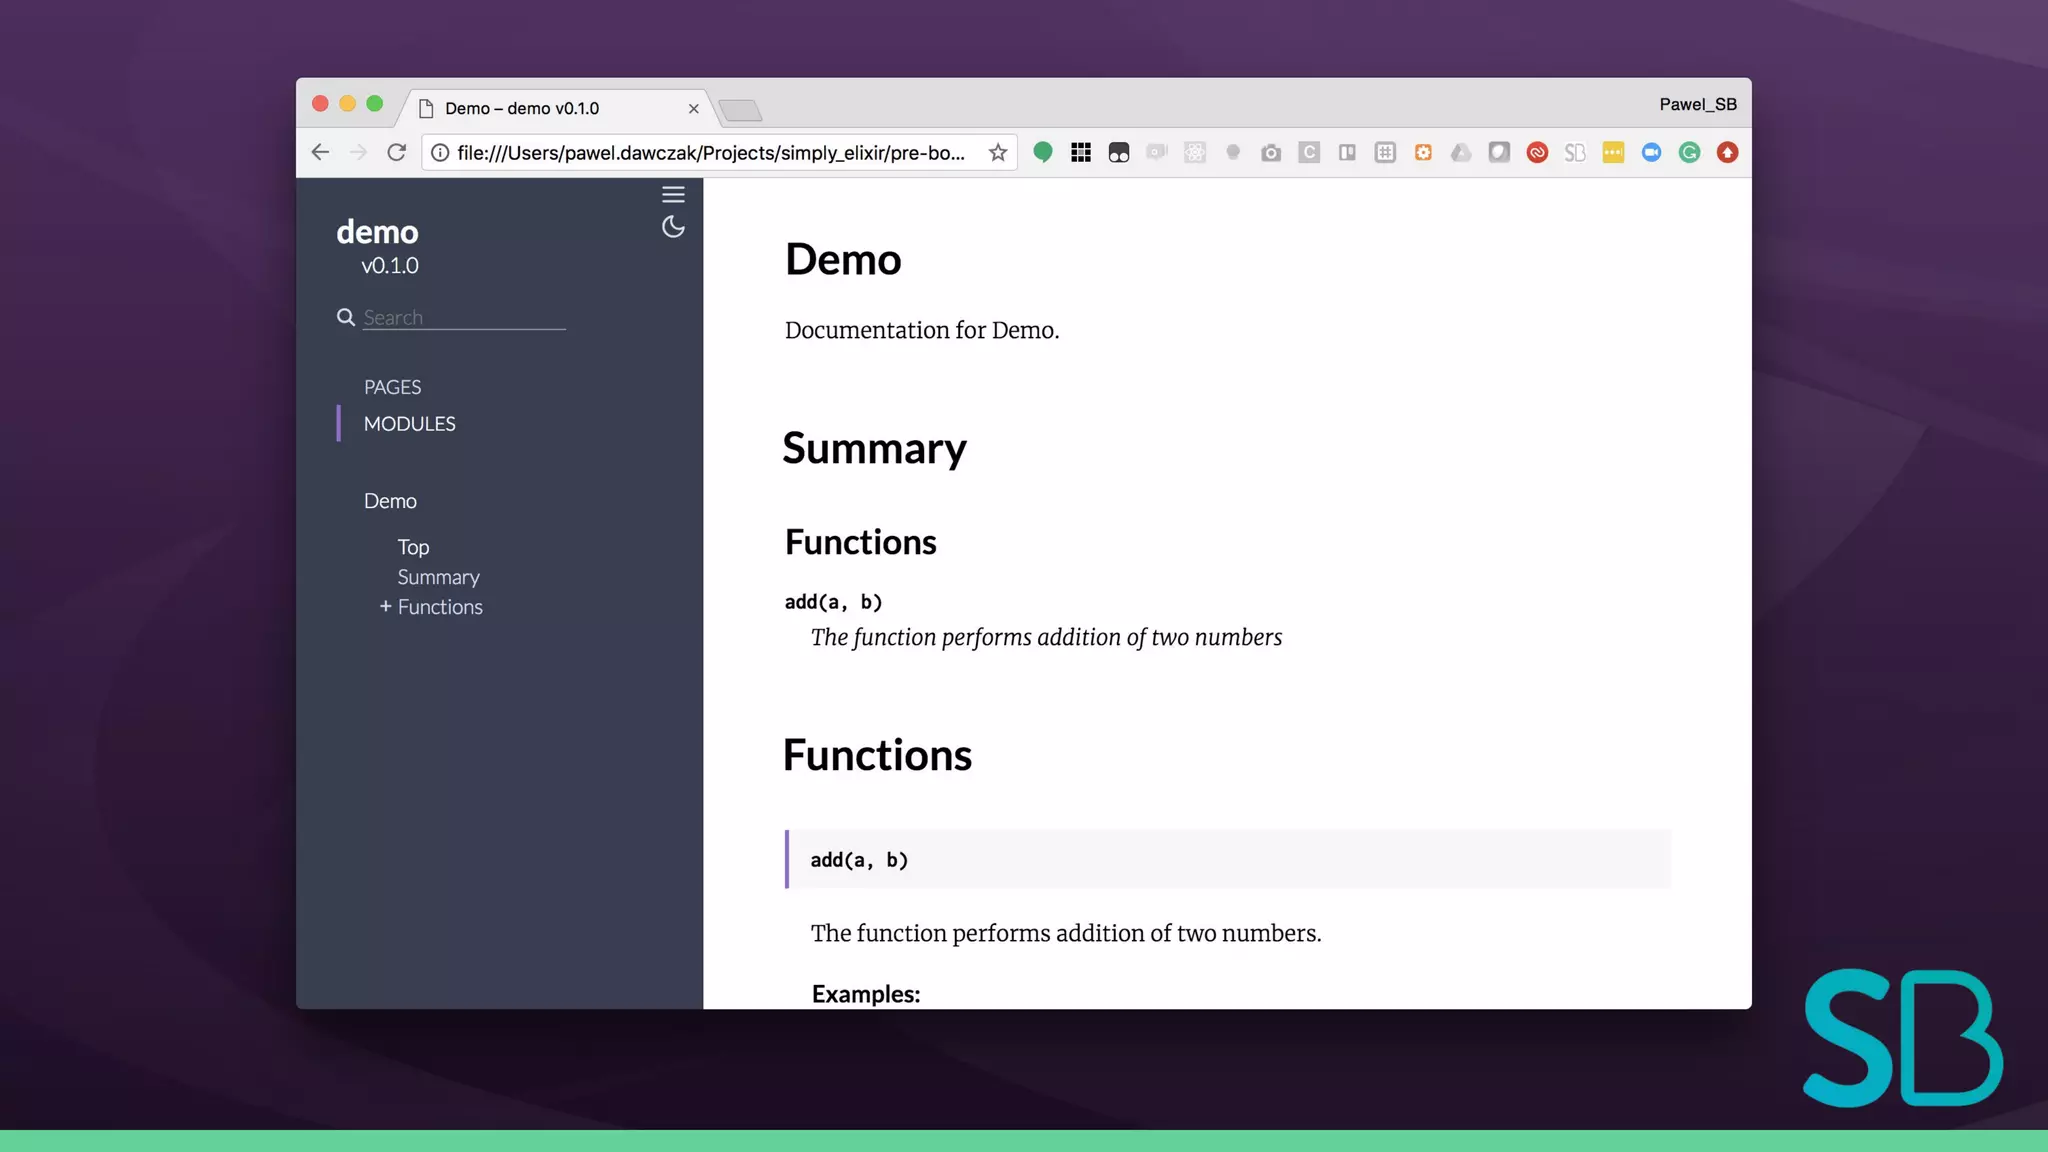2048x1152 pixels.
Task: Click the address bar URL field
Action: [x=710, y=152]
